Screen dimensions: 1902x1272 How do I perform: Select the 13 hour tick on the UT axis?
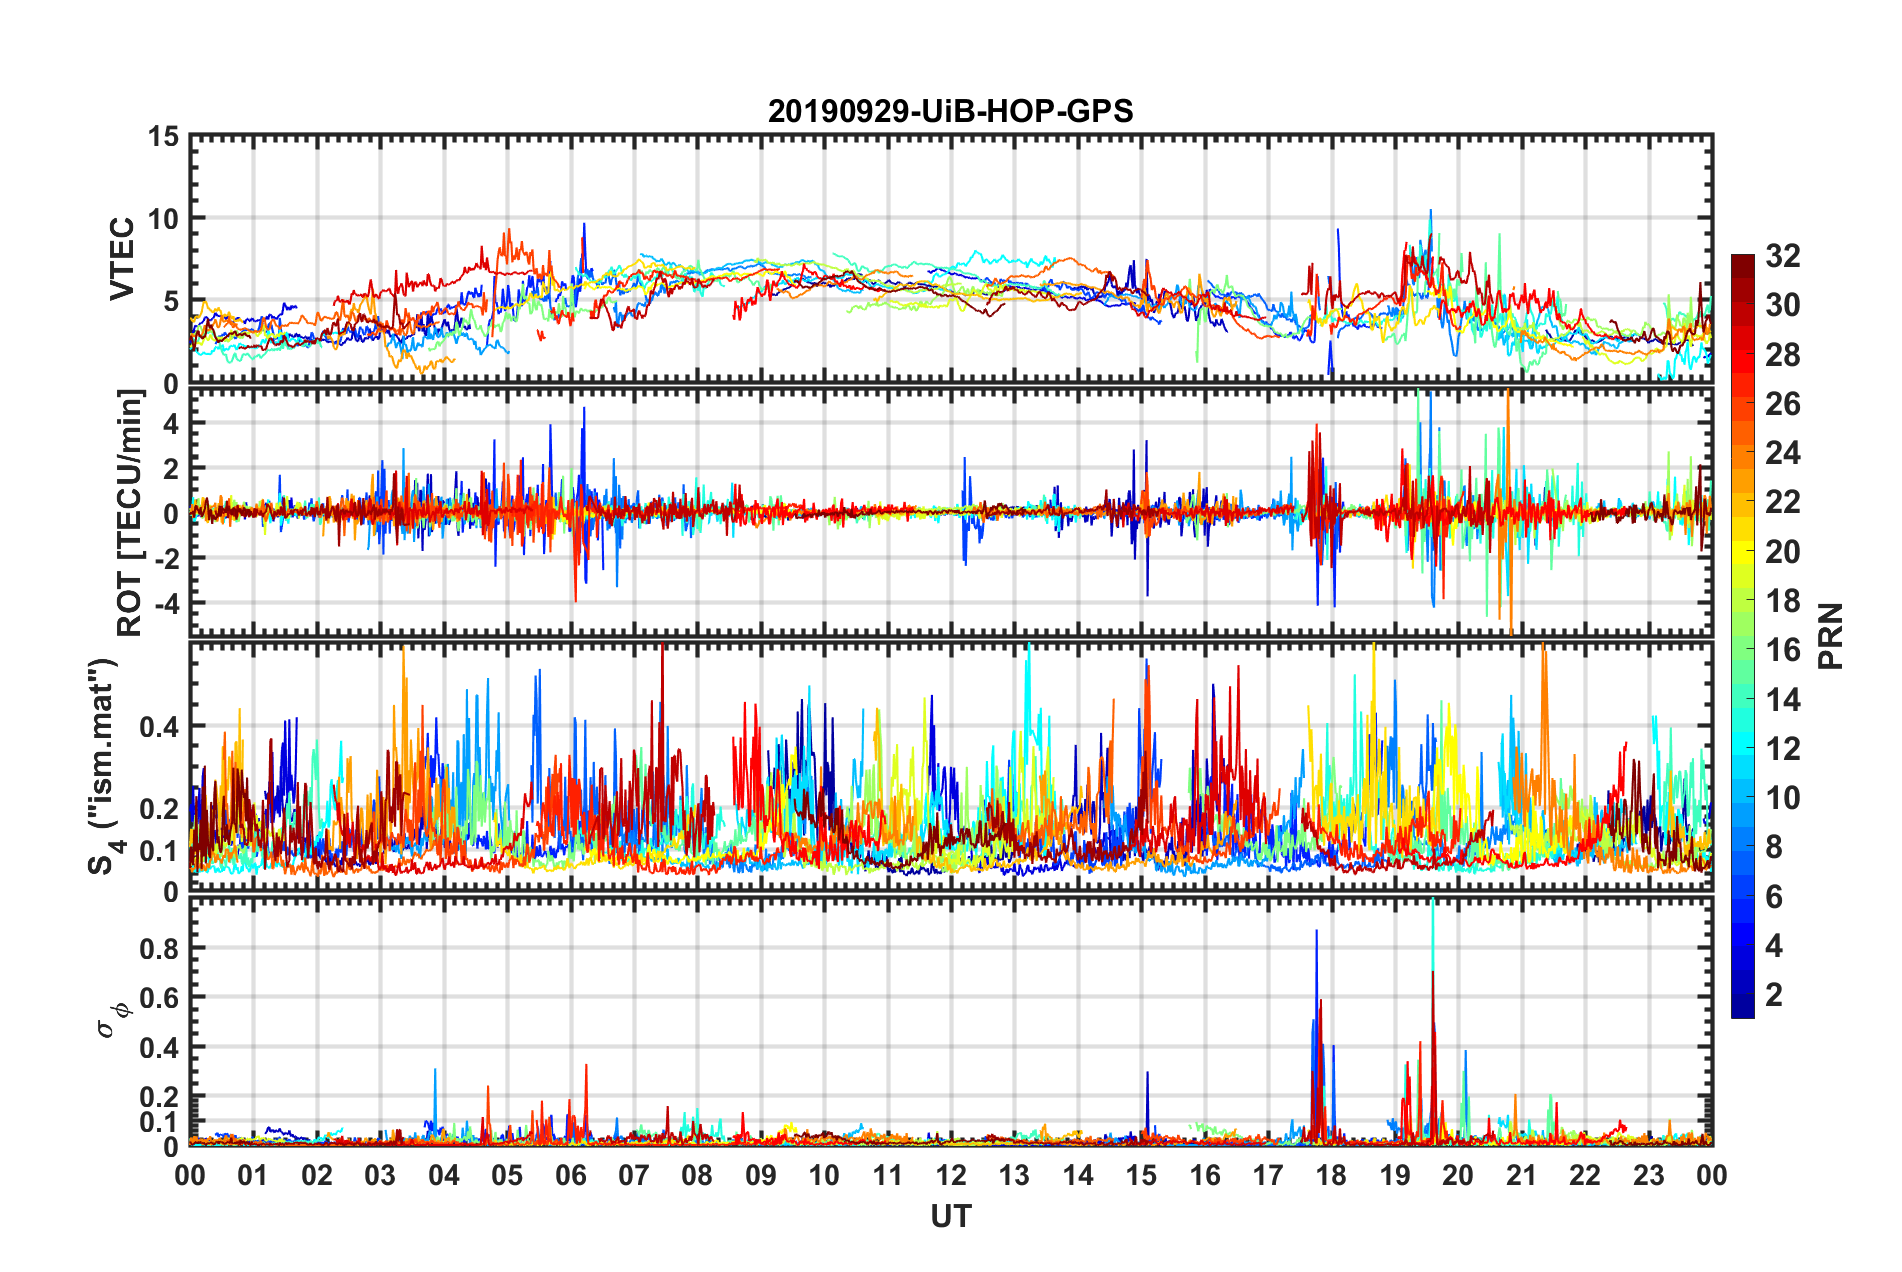(x=1014, y=1175)
